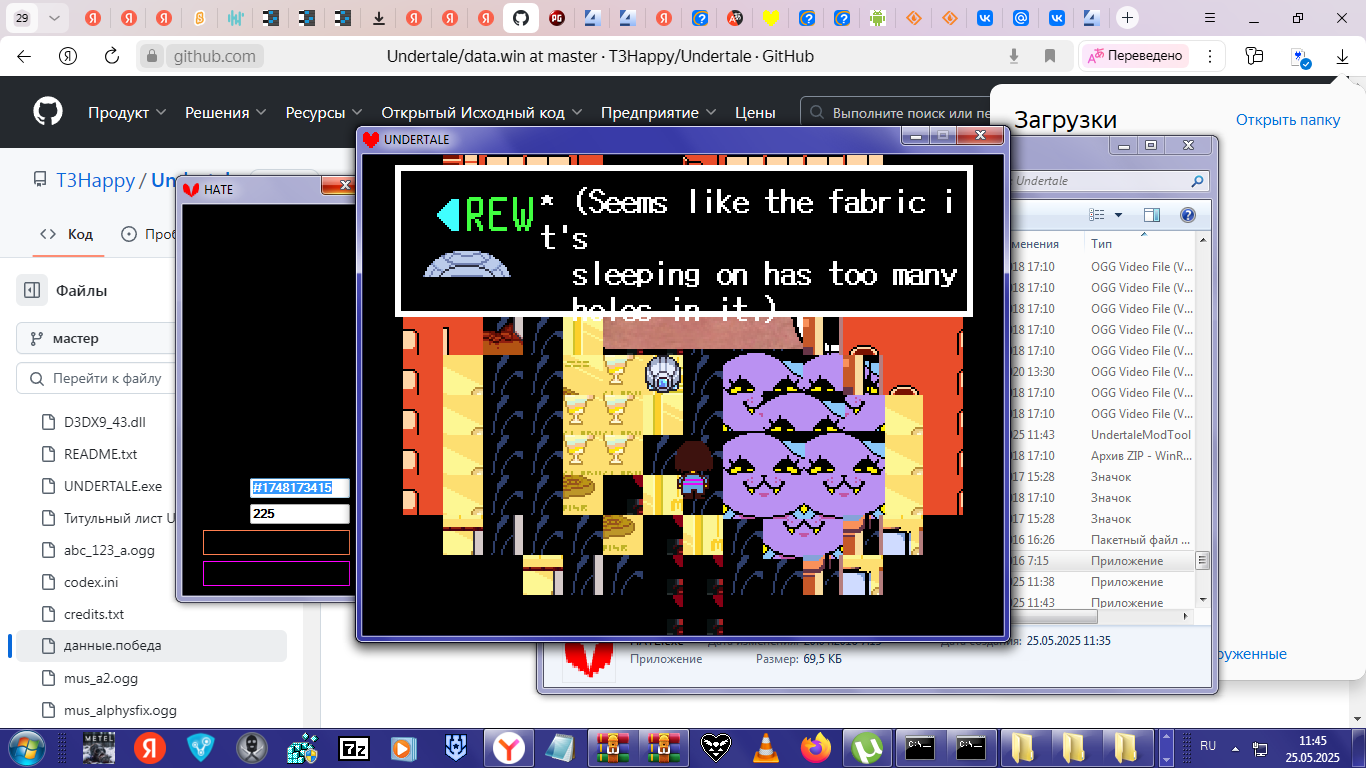This screenshot has width=1366, height=768.
Task: Expand the tab list chevron
Action: tap(54, 18)
